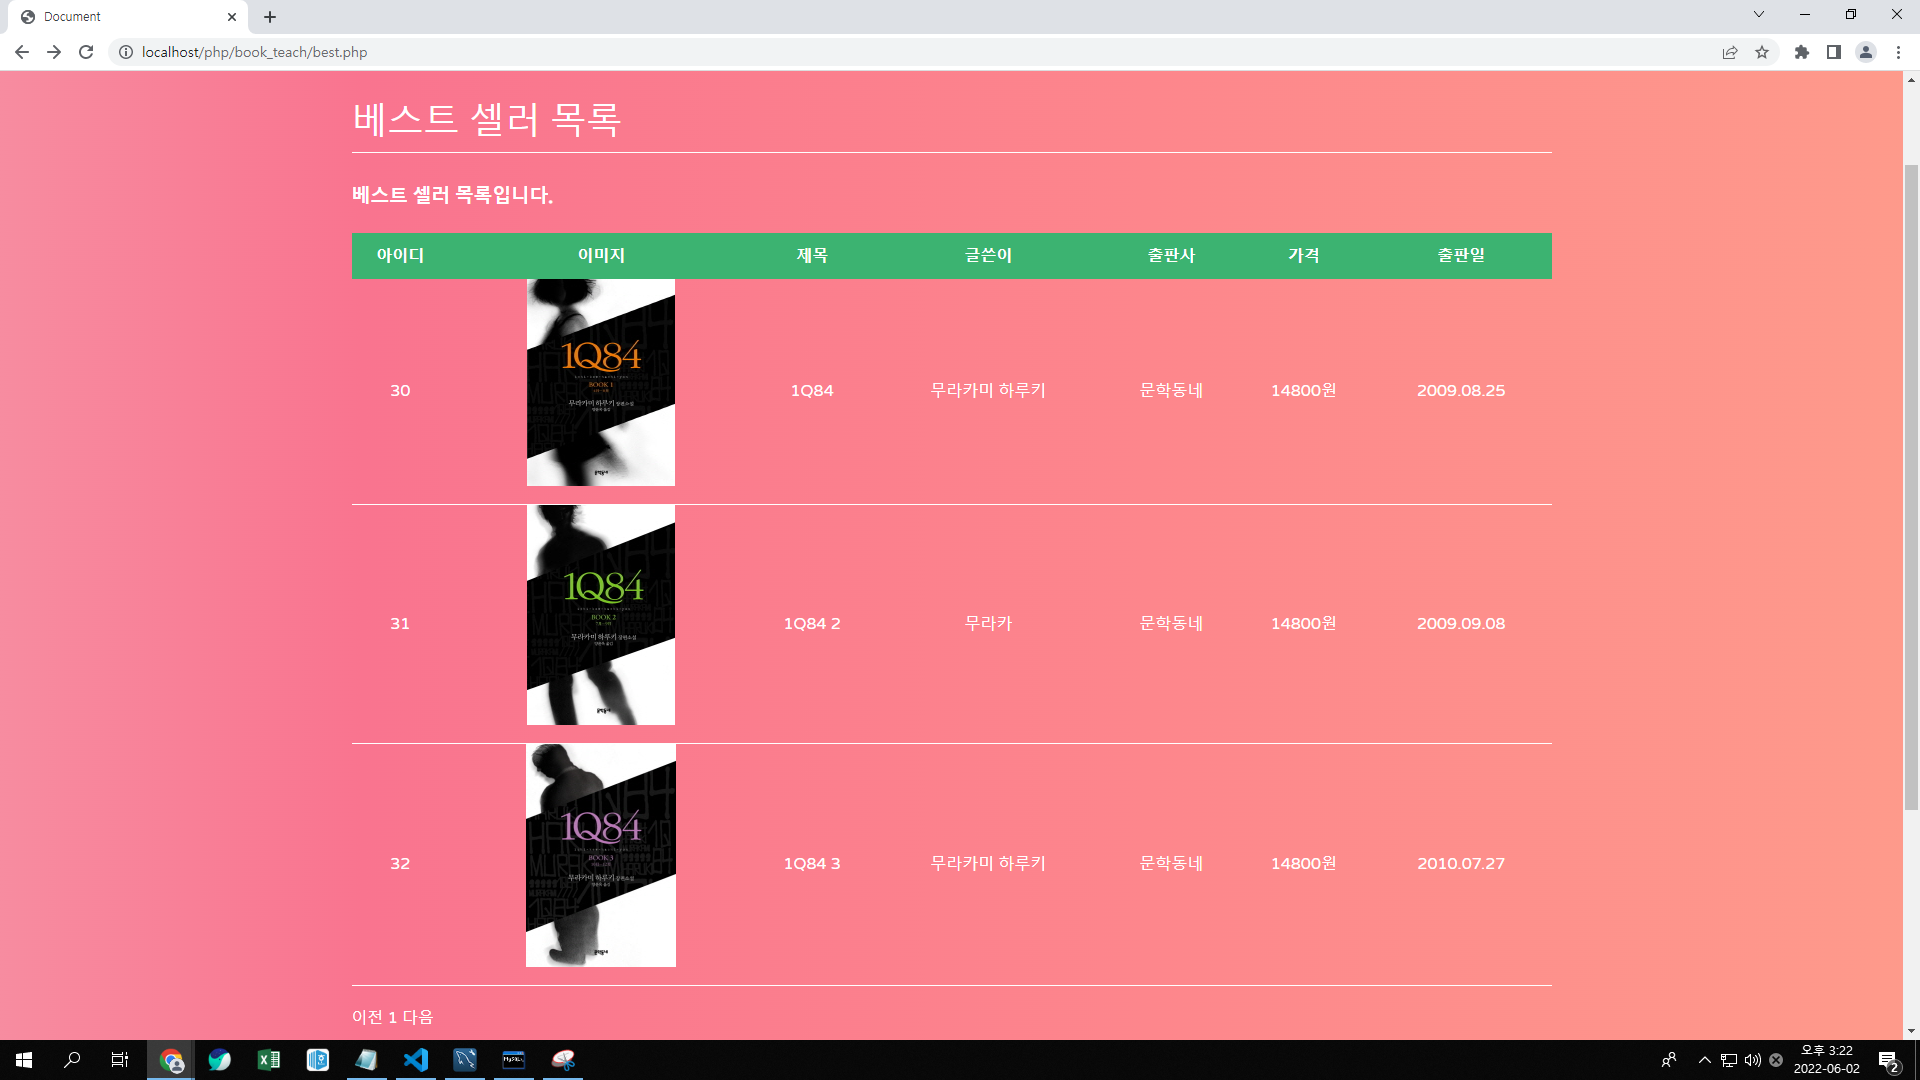Click the browser back arrow
1920x1080 pixels.
tap(21, 52)
